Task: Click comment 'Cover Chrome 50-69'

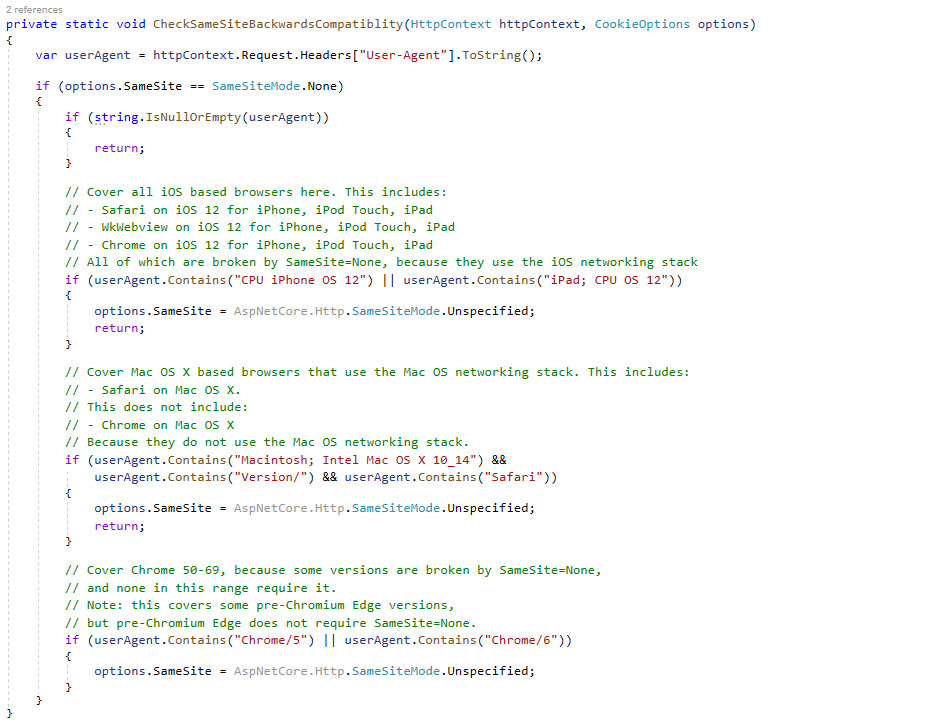Action: click(x=333, y=570)
